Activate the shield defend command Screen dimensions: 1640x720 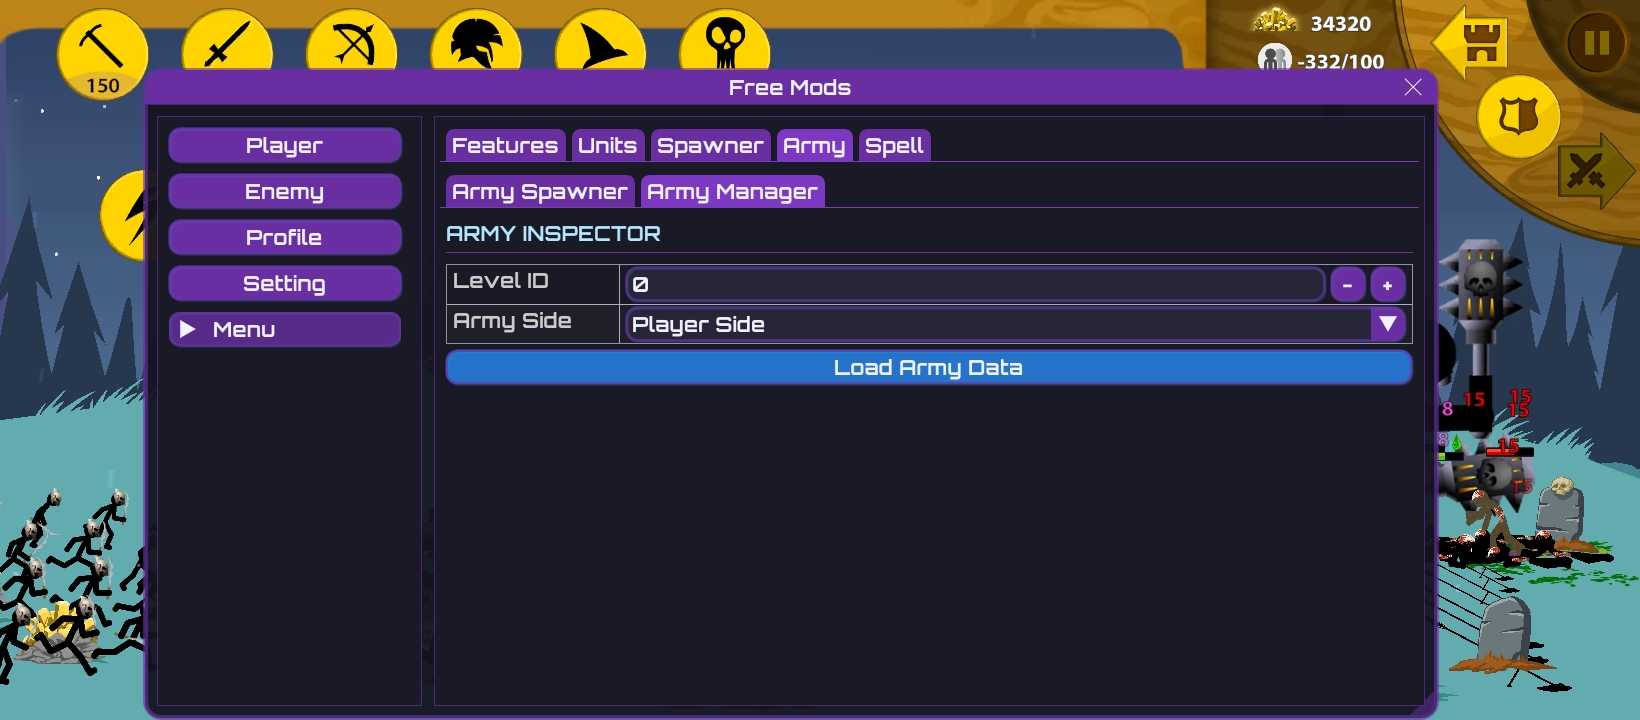[1518, 117]
